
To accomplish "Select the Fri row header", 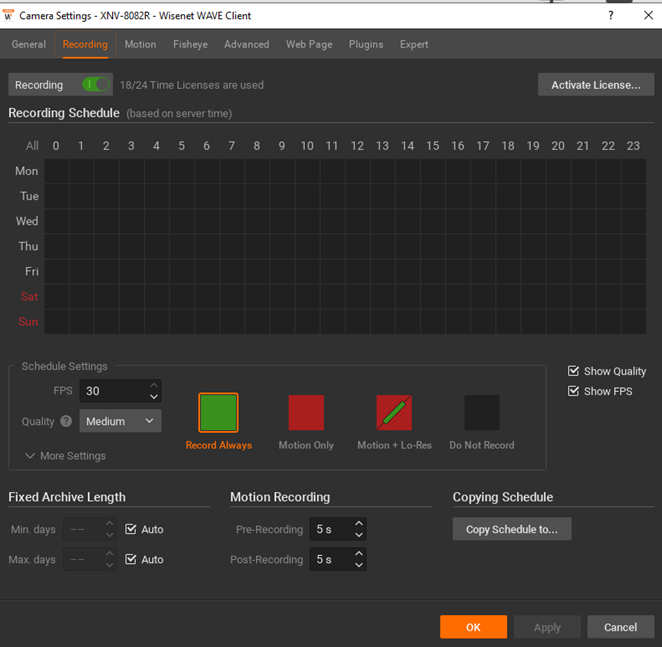I will (32, 271).
